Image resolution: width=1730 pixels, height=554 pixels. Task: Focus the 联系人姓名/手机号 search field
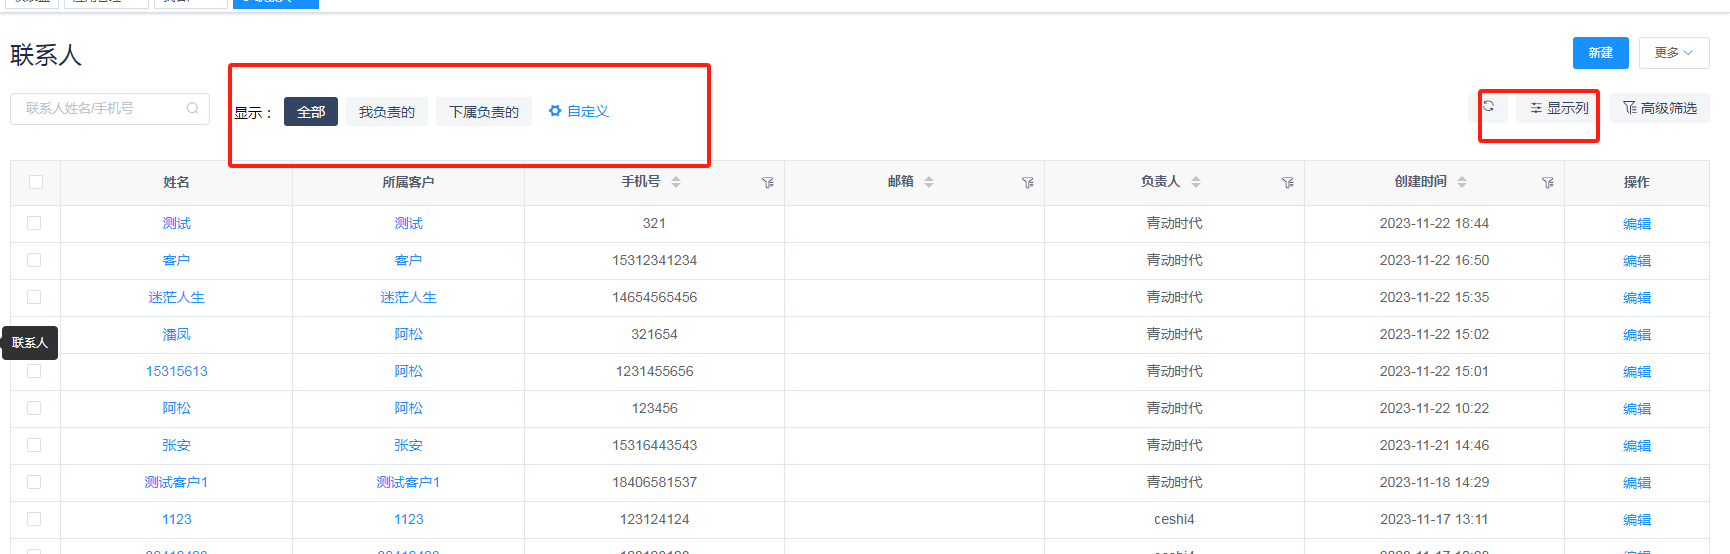[100, 108]
